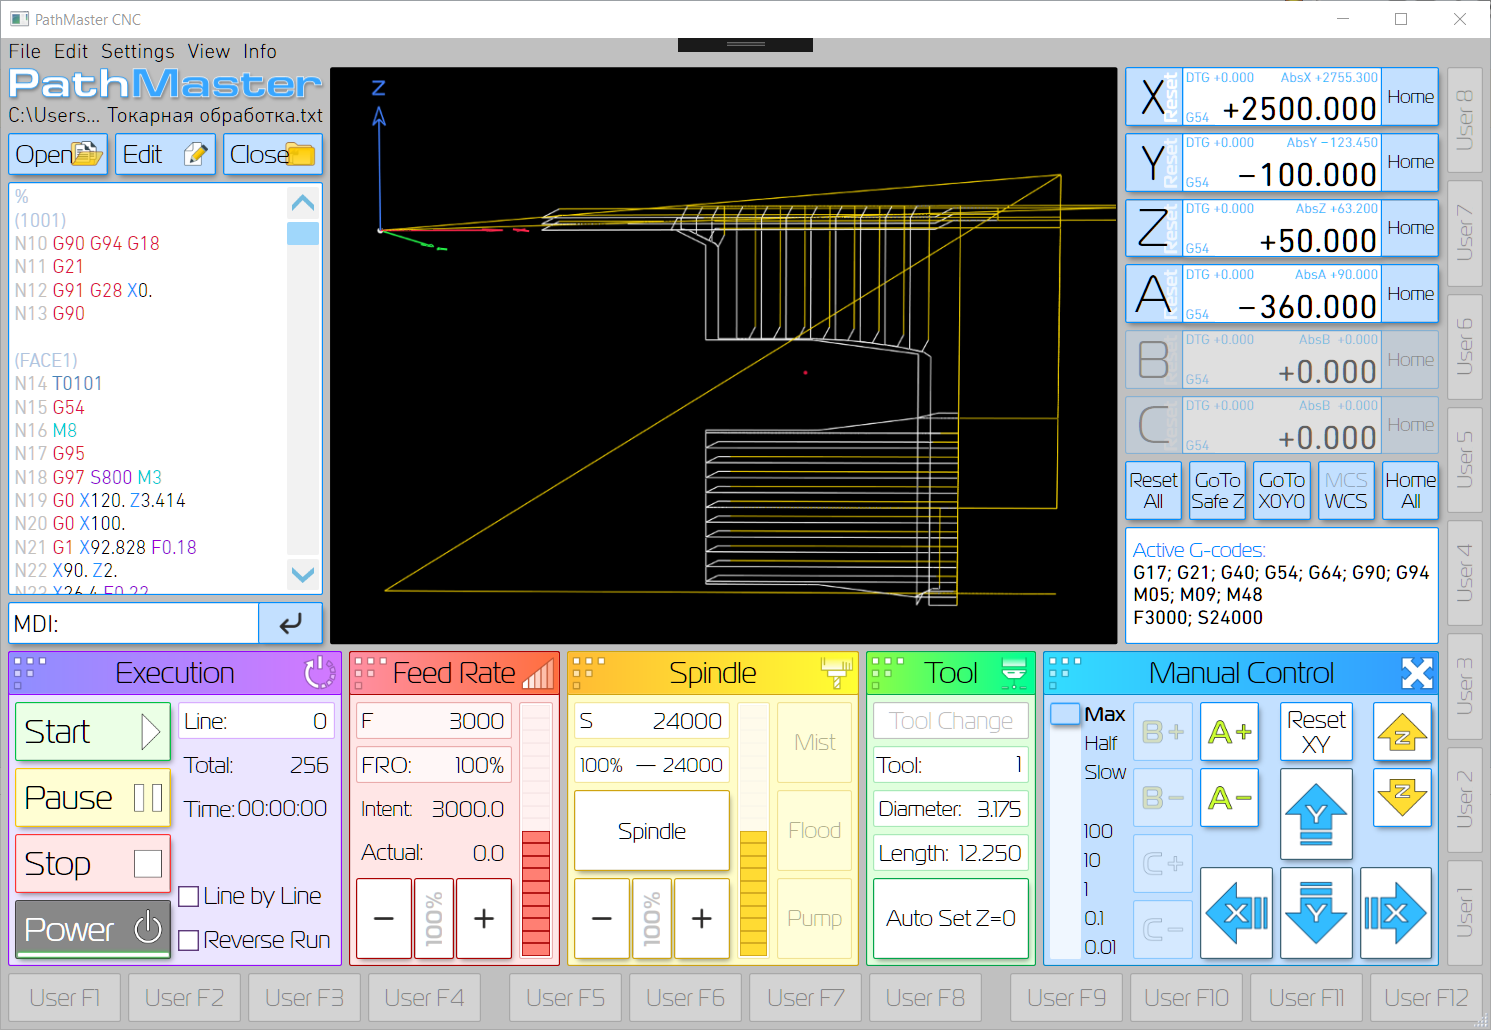The image size is (1491, 1030).
Task: Click the spindle speed override bar
Action: tap(754, 830)
